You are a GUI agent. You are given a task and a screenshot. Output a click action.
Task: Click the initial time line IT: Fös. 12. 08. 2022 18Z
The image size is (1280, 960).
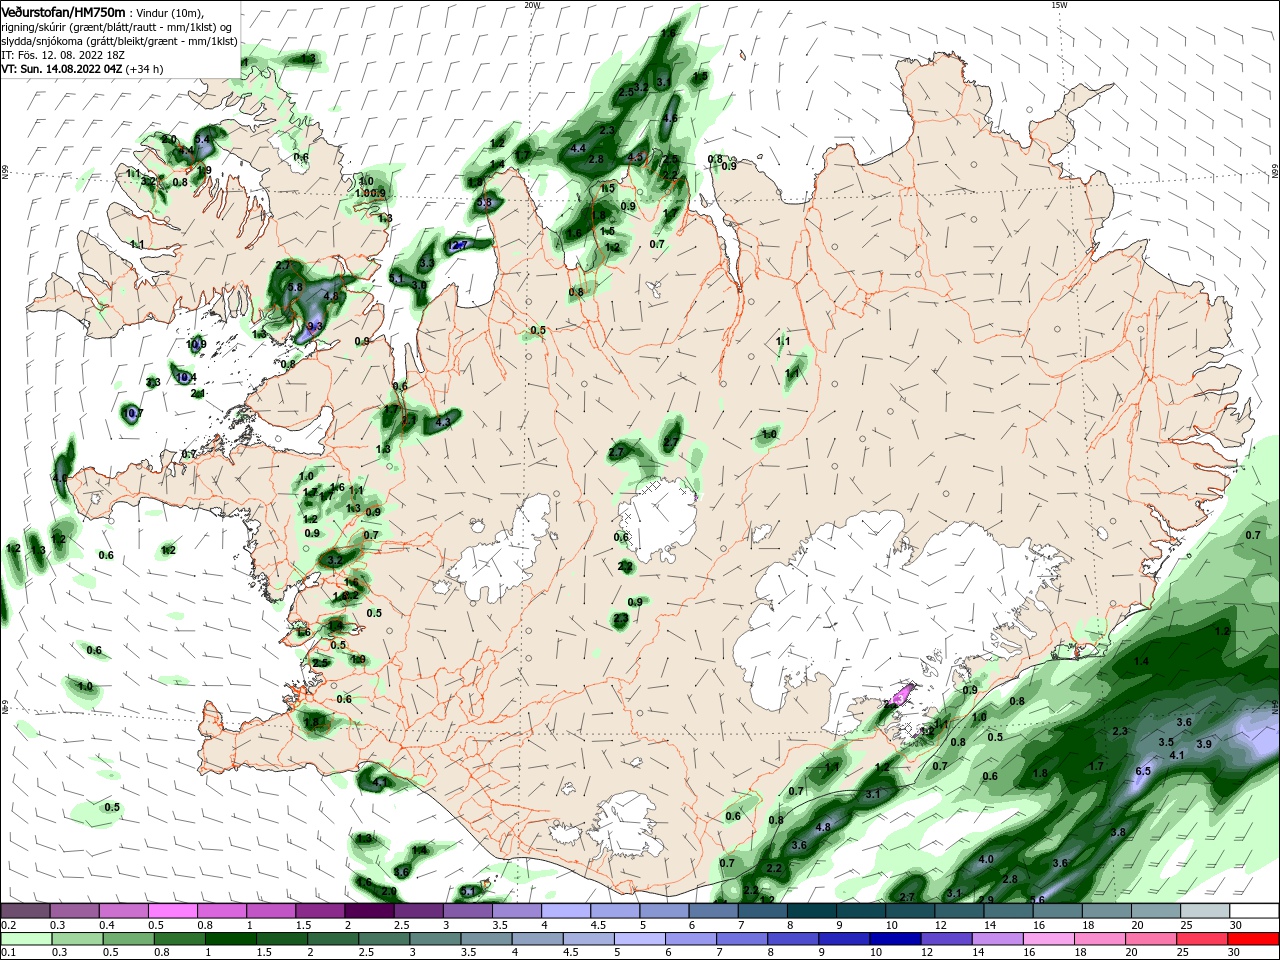pos(61,55)
